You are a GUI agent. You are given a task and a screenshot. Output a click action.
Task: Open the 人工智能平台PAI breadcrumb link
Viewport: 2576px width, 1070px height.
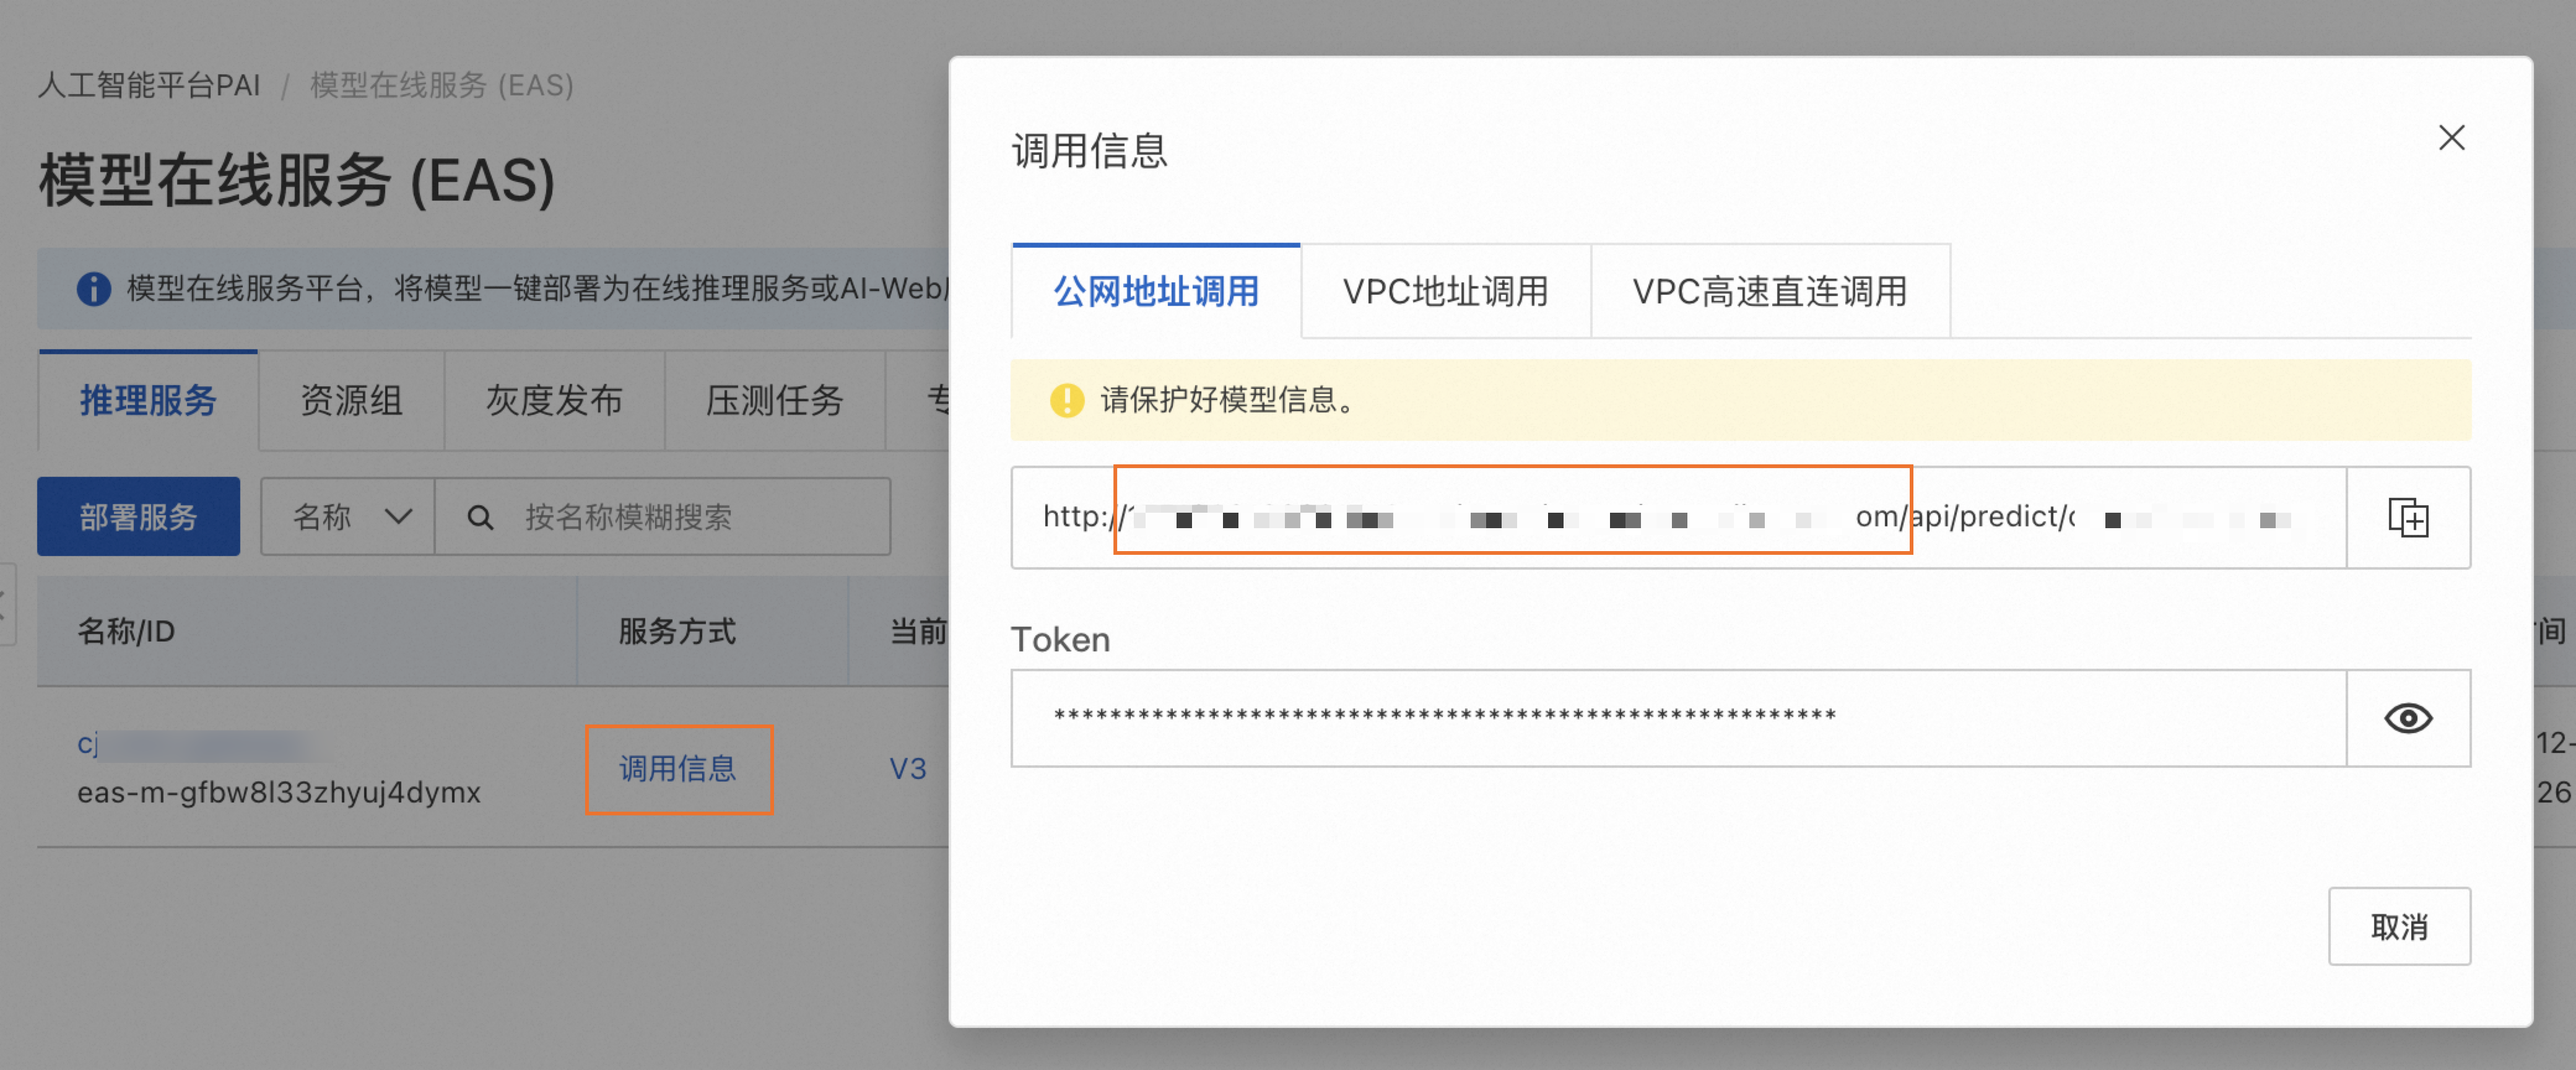click(148, 85)
